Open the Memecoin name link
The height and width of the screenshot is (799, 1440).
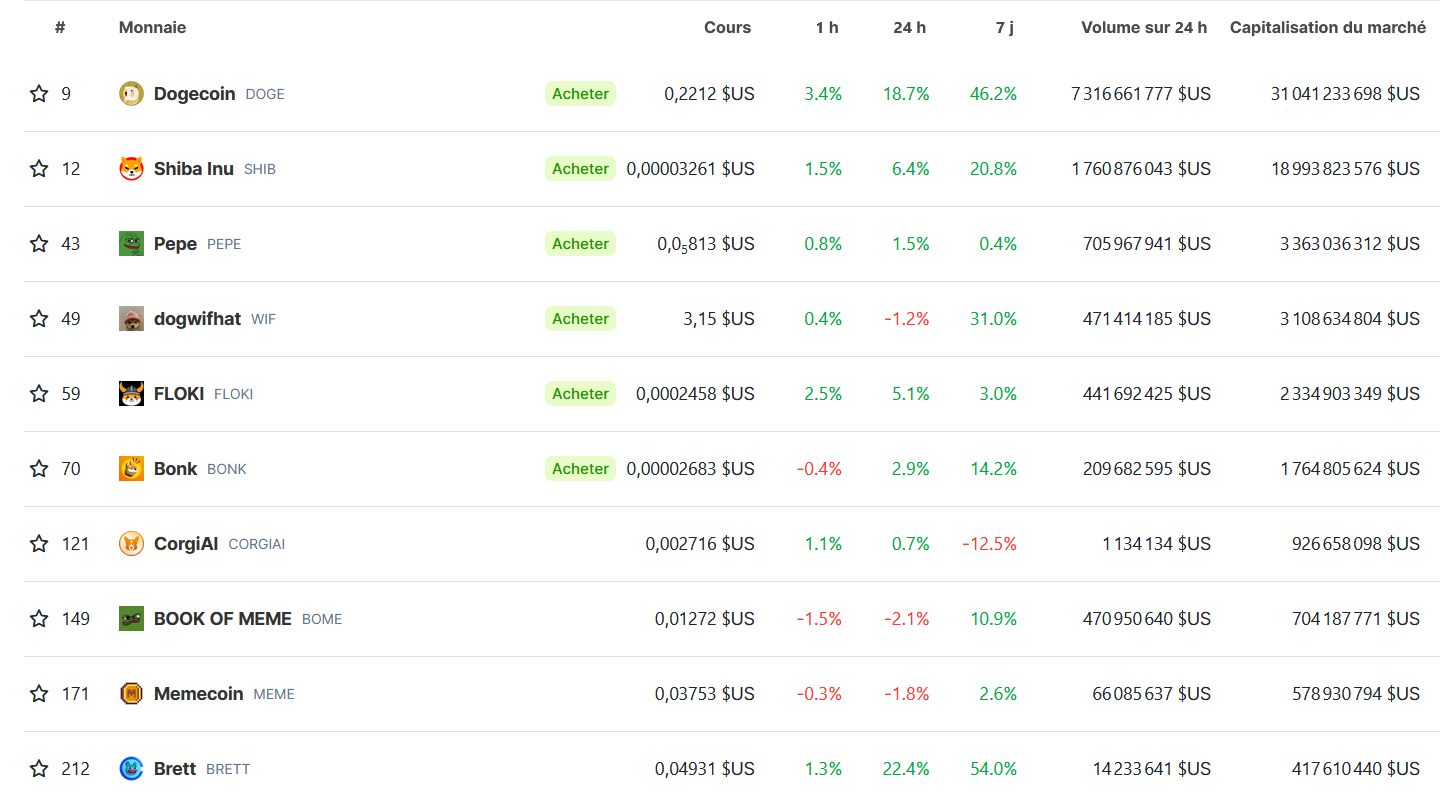click(x=199, y=694)
